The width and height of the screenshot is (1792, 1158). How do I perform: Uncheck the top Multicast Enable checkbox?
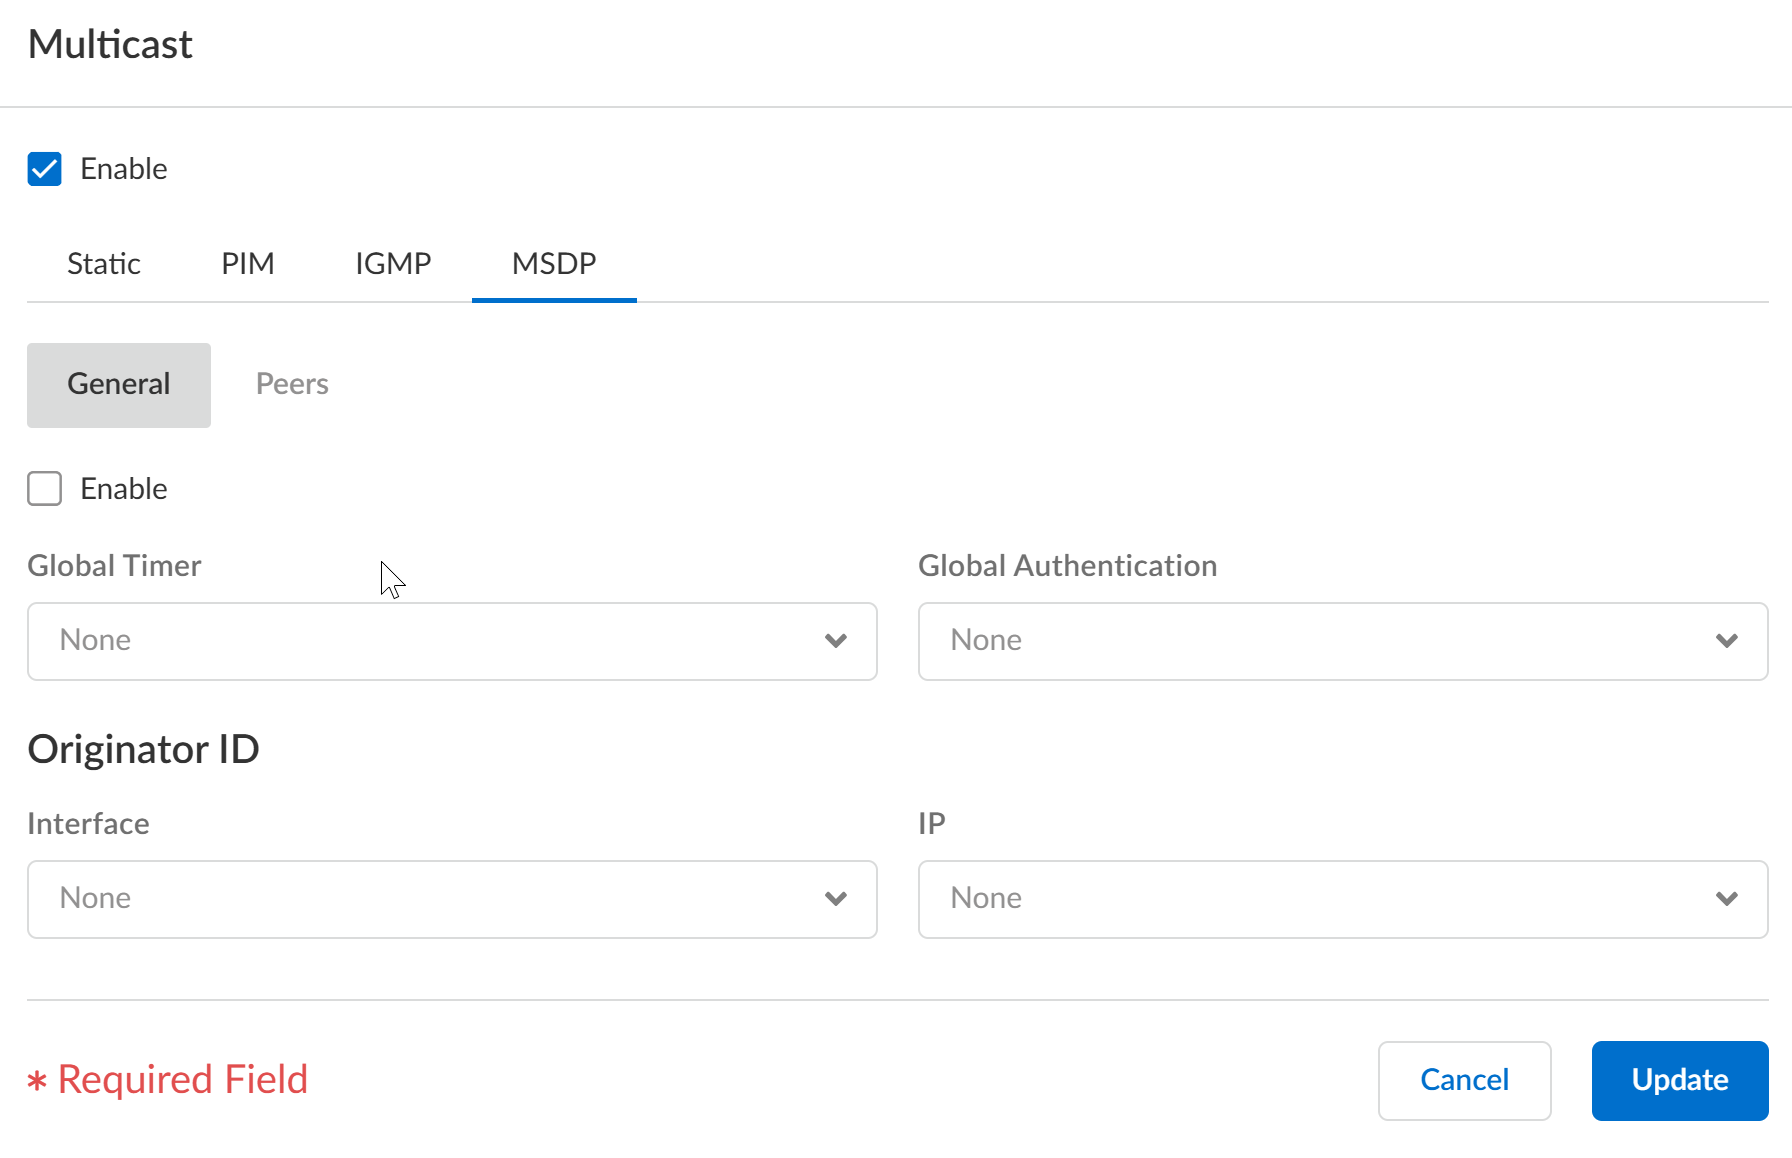click(45, 169)
